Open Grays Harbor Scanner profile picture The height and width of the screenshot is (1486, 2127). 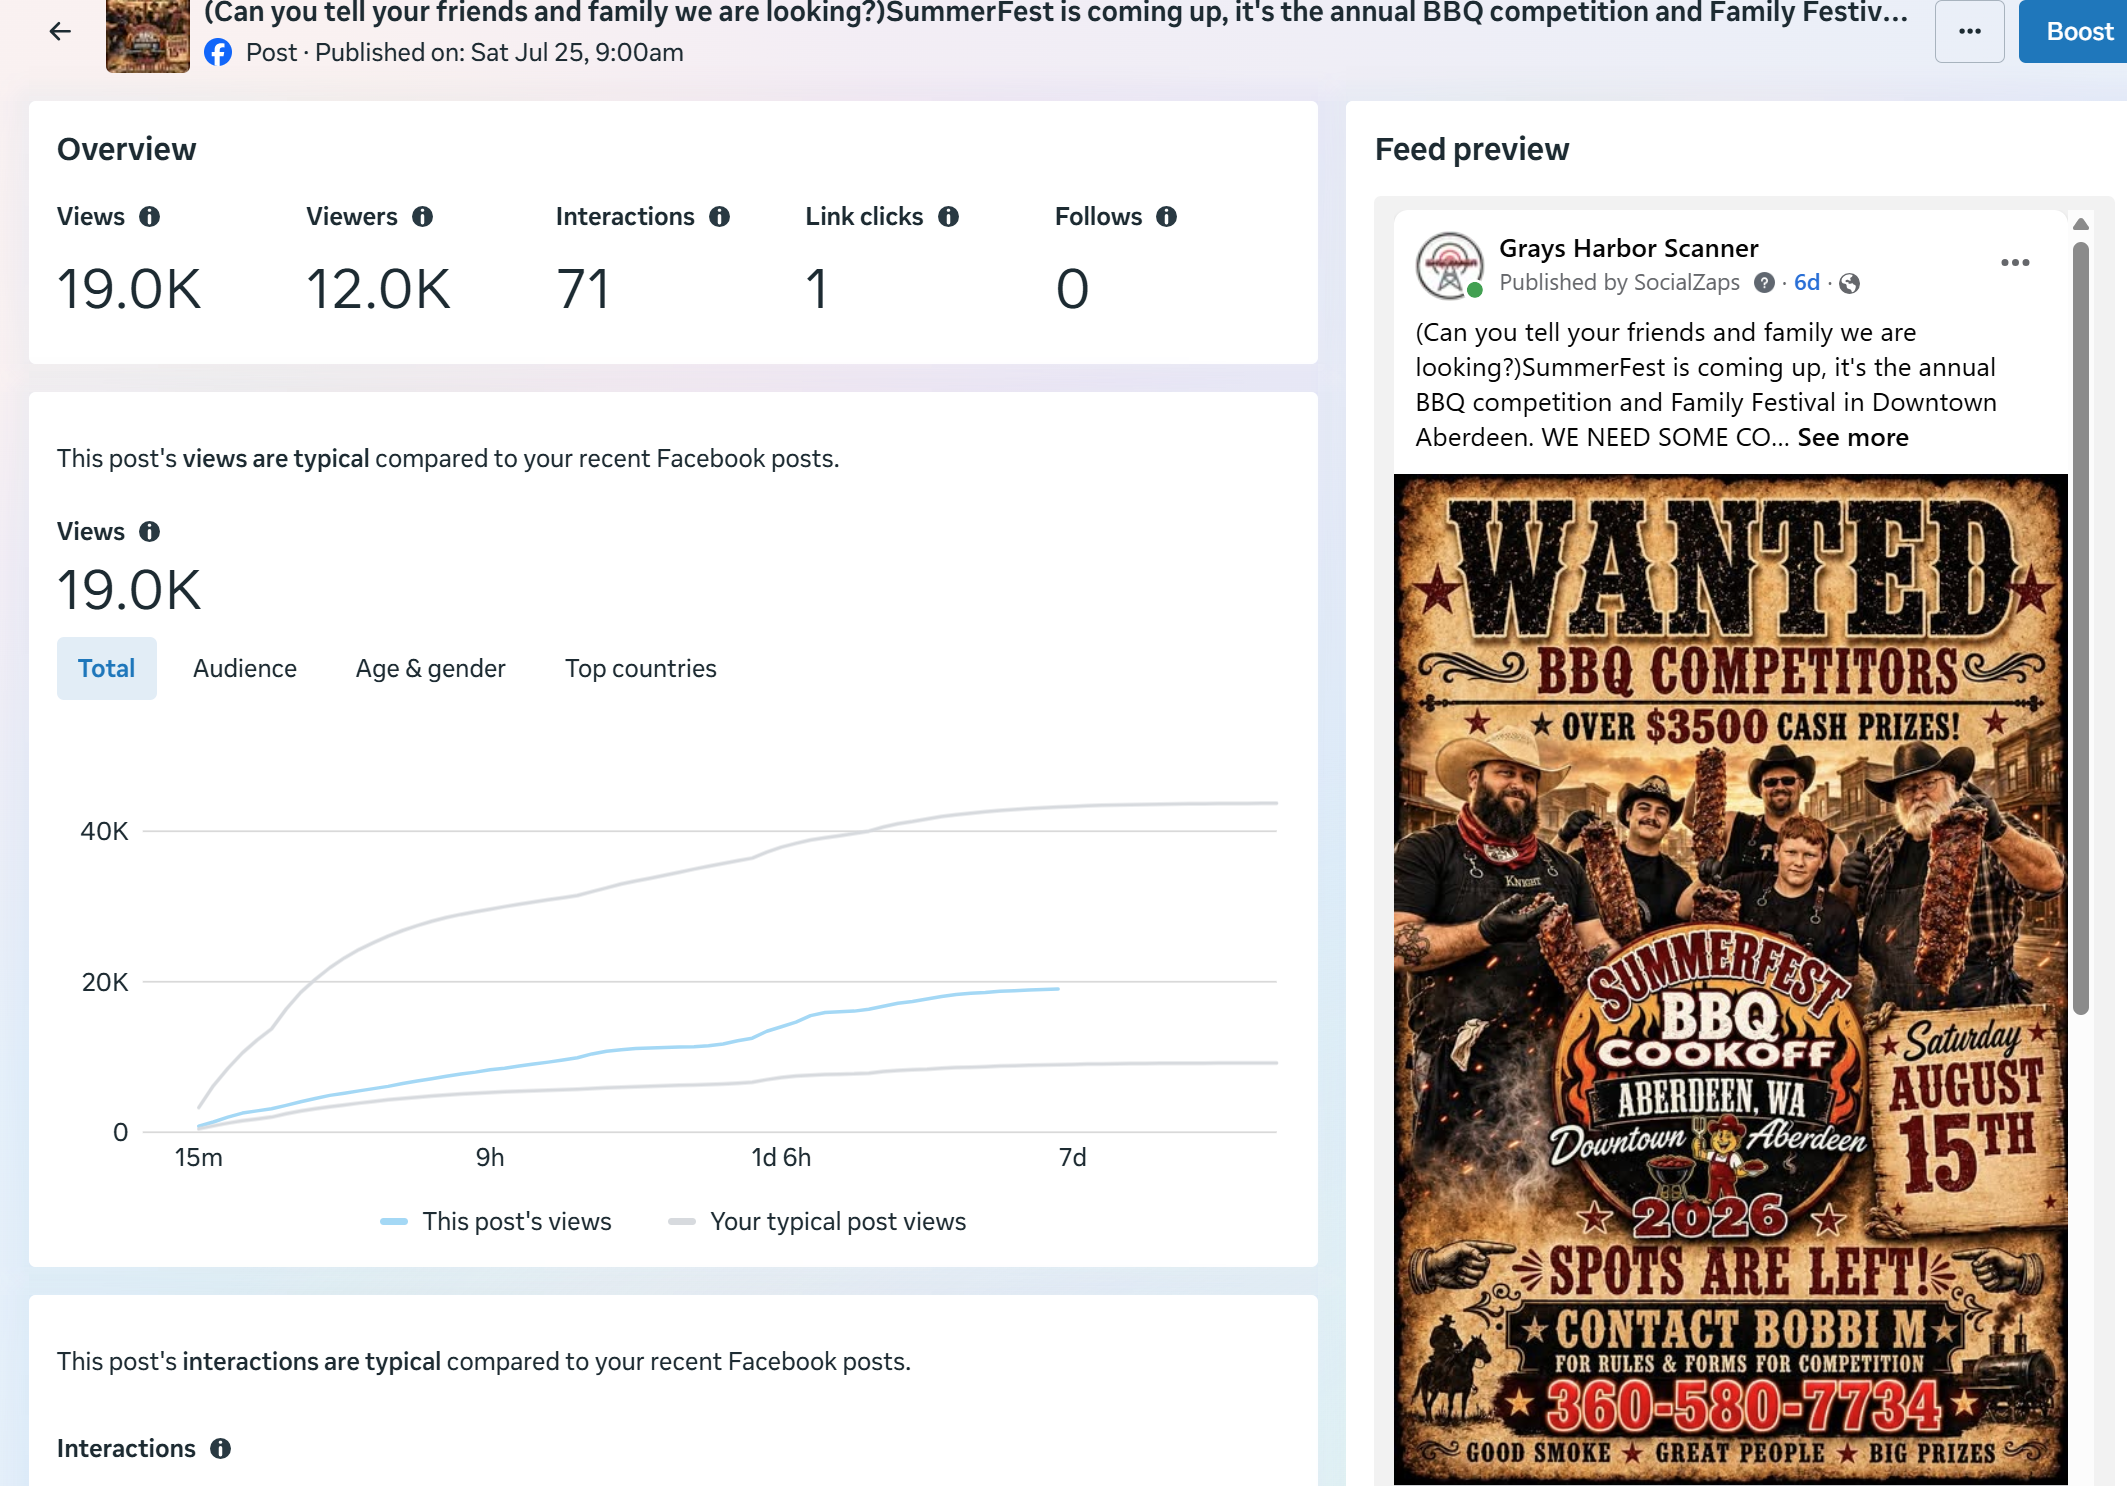coord(1450,266)
